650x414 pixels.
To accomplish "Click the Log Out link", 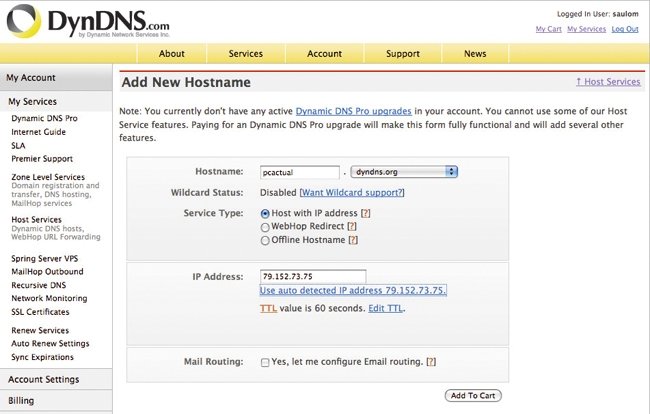I will [x=625, y=29].
